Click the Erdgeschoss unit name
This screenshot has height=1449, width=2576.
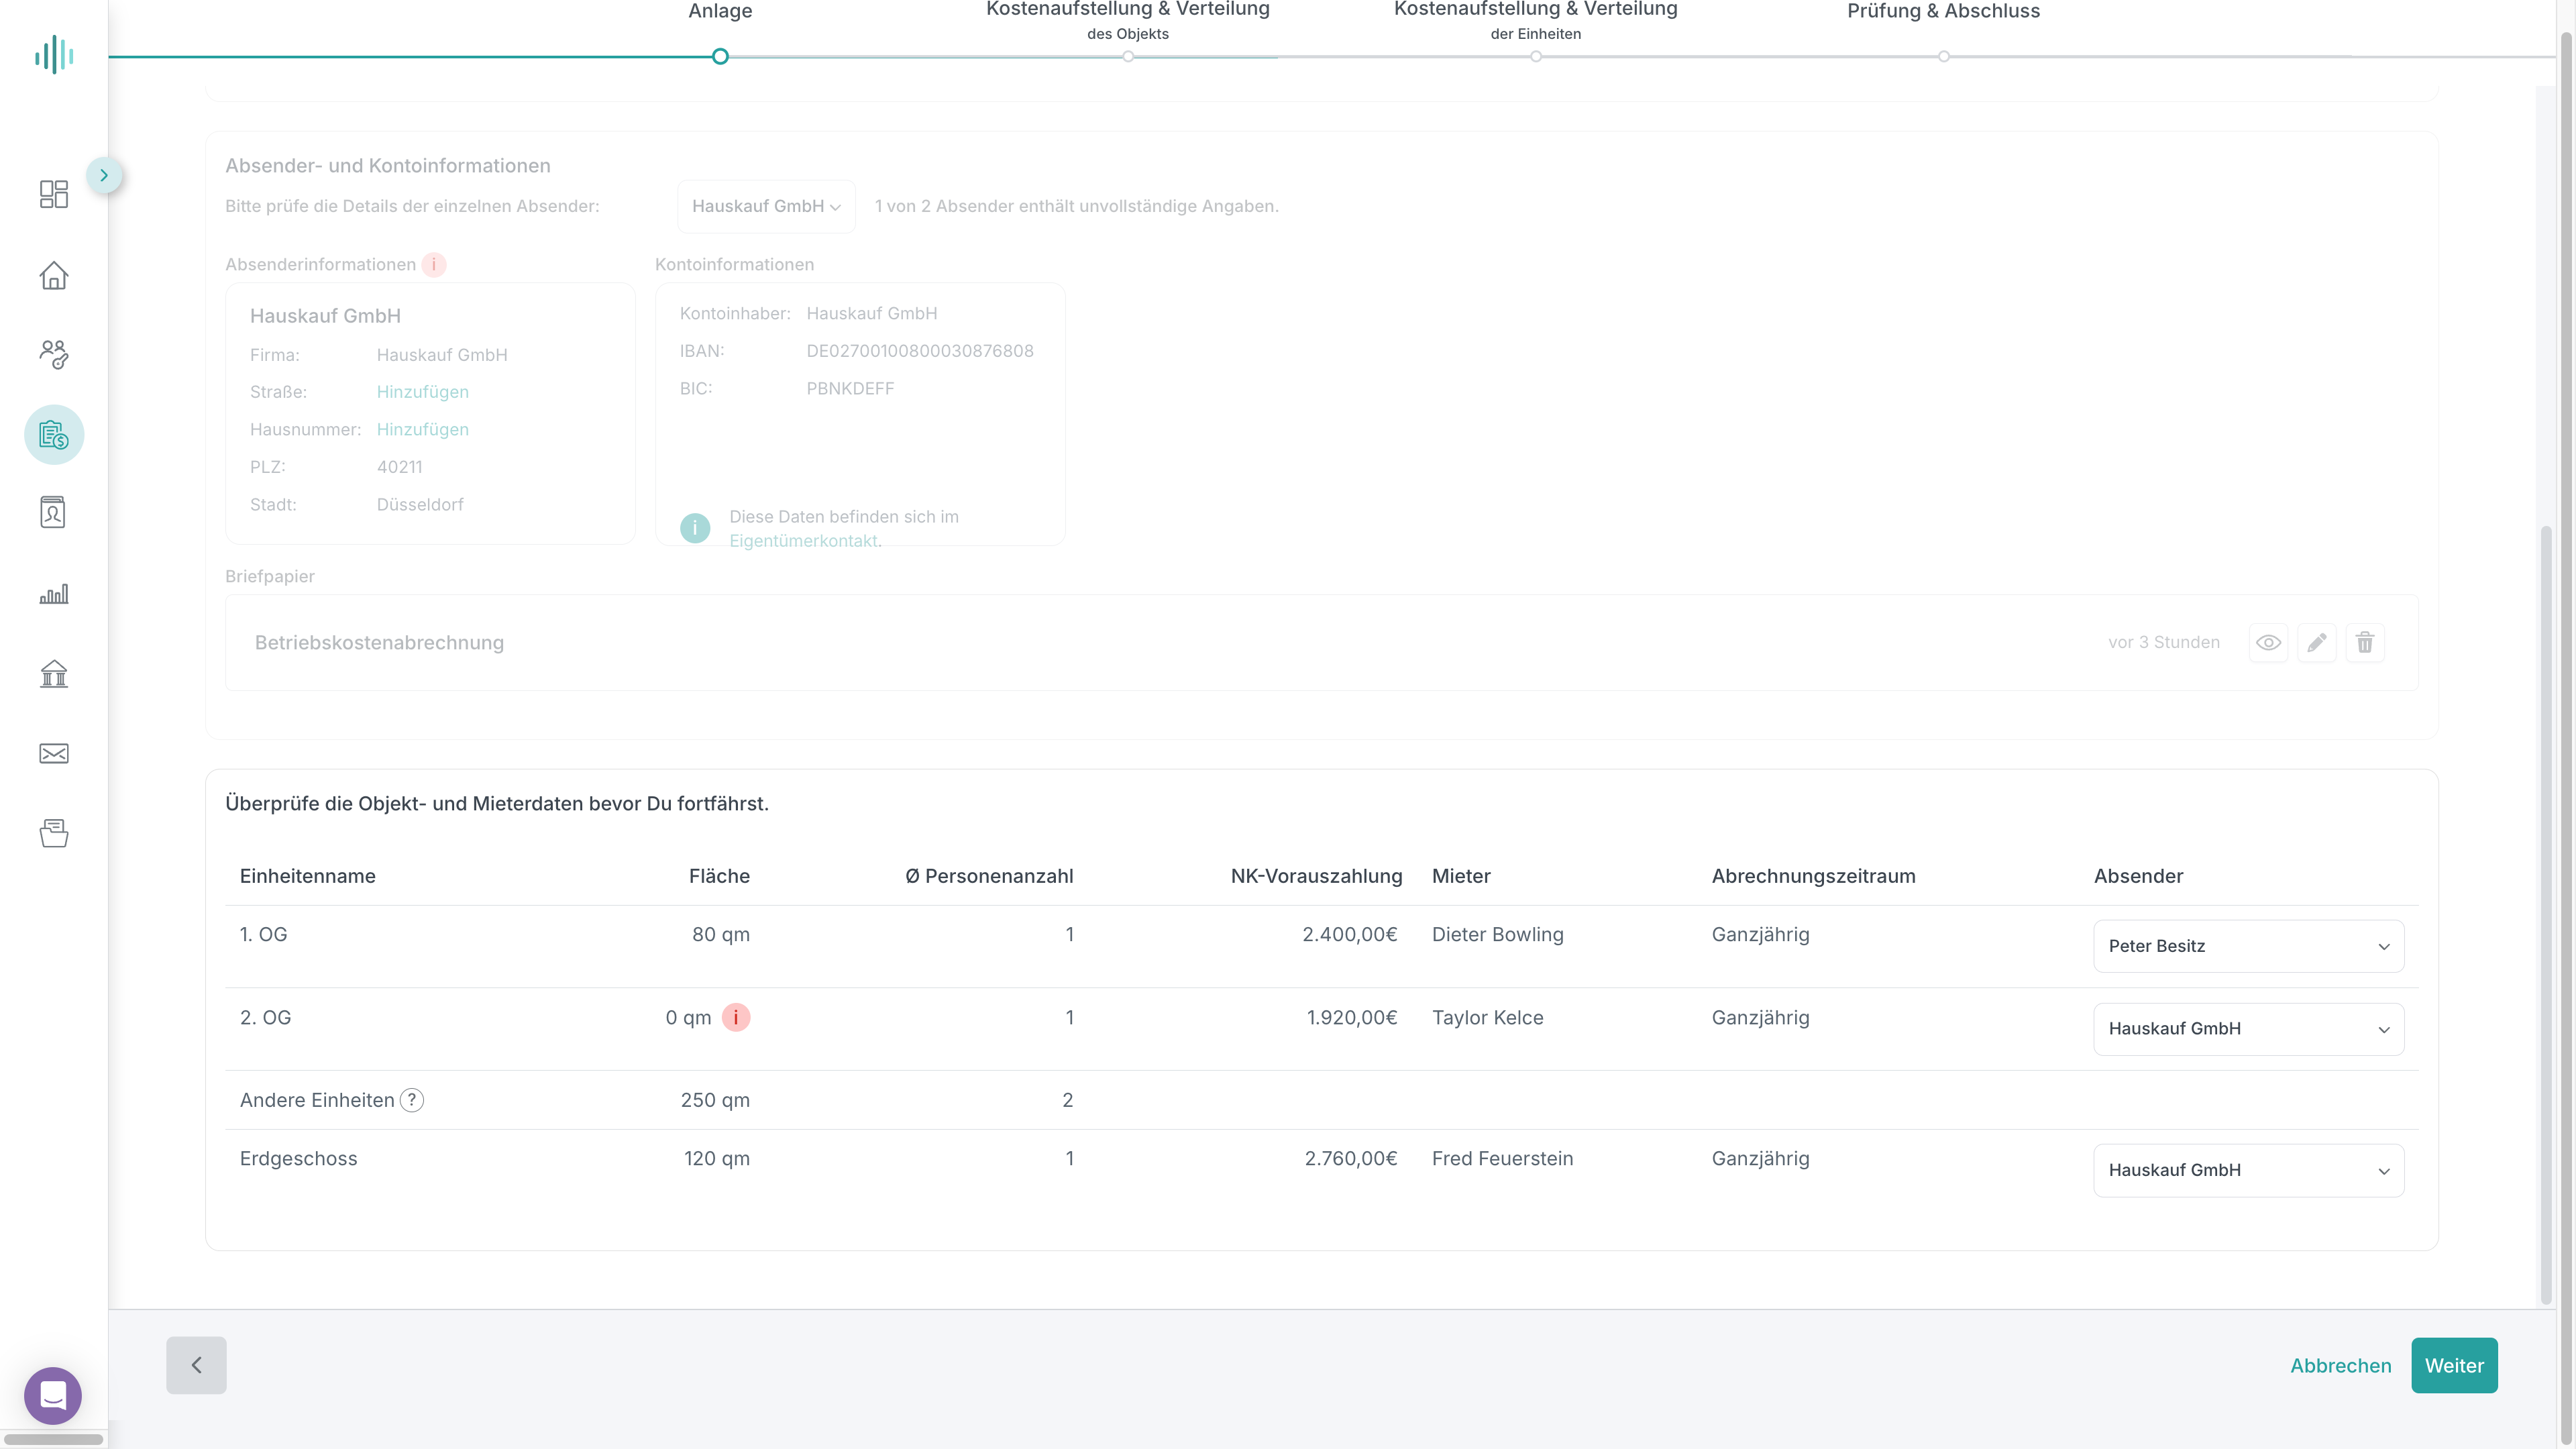point(298,1158)
